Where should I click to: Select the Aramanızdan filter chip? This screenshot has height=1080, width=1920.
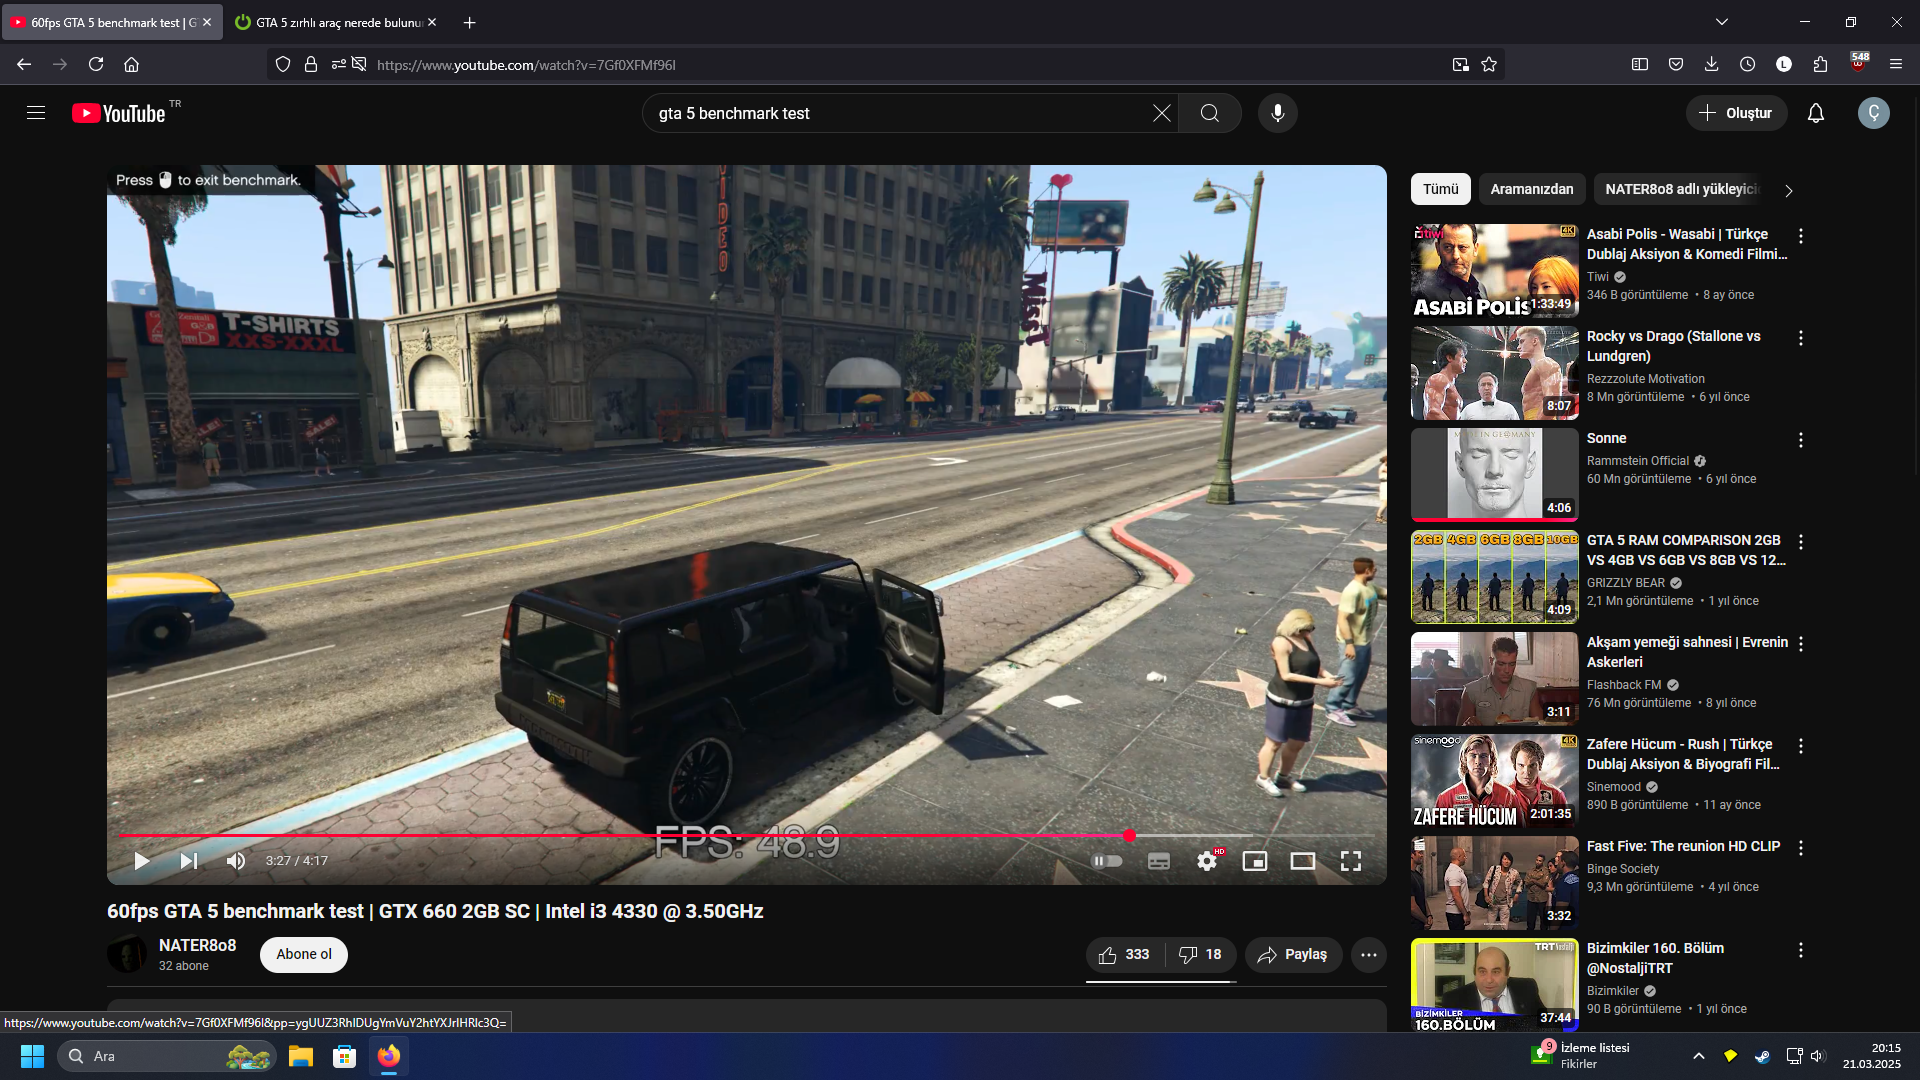[x=1531, y=189]
